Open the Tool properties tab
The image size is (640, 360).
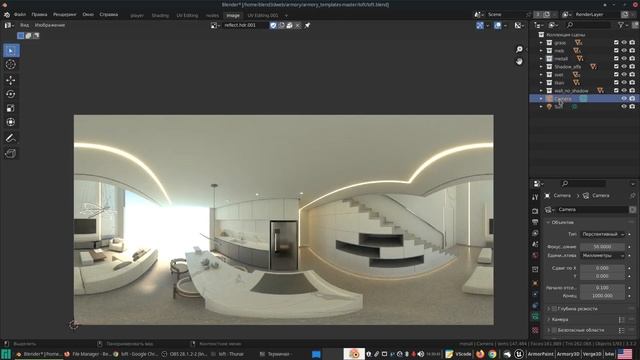(x=535, y=197)
